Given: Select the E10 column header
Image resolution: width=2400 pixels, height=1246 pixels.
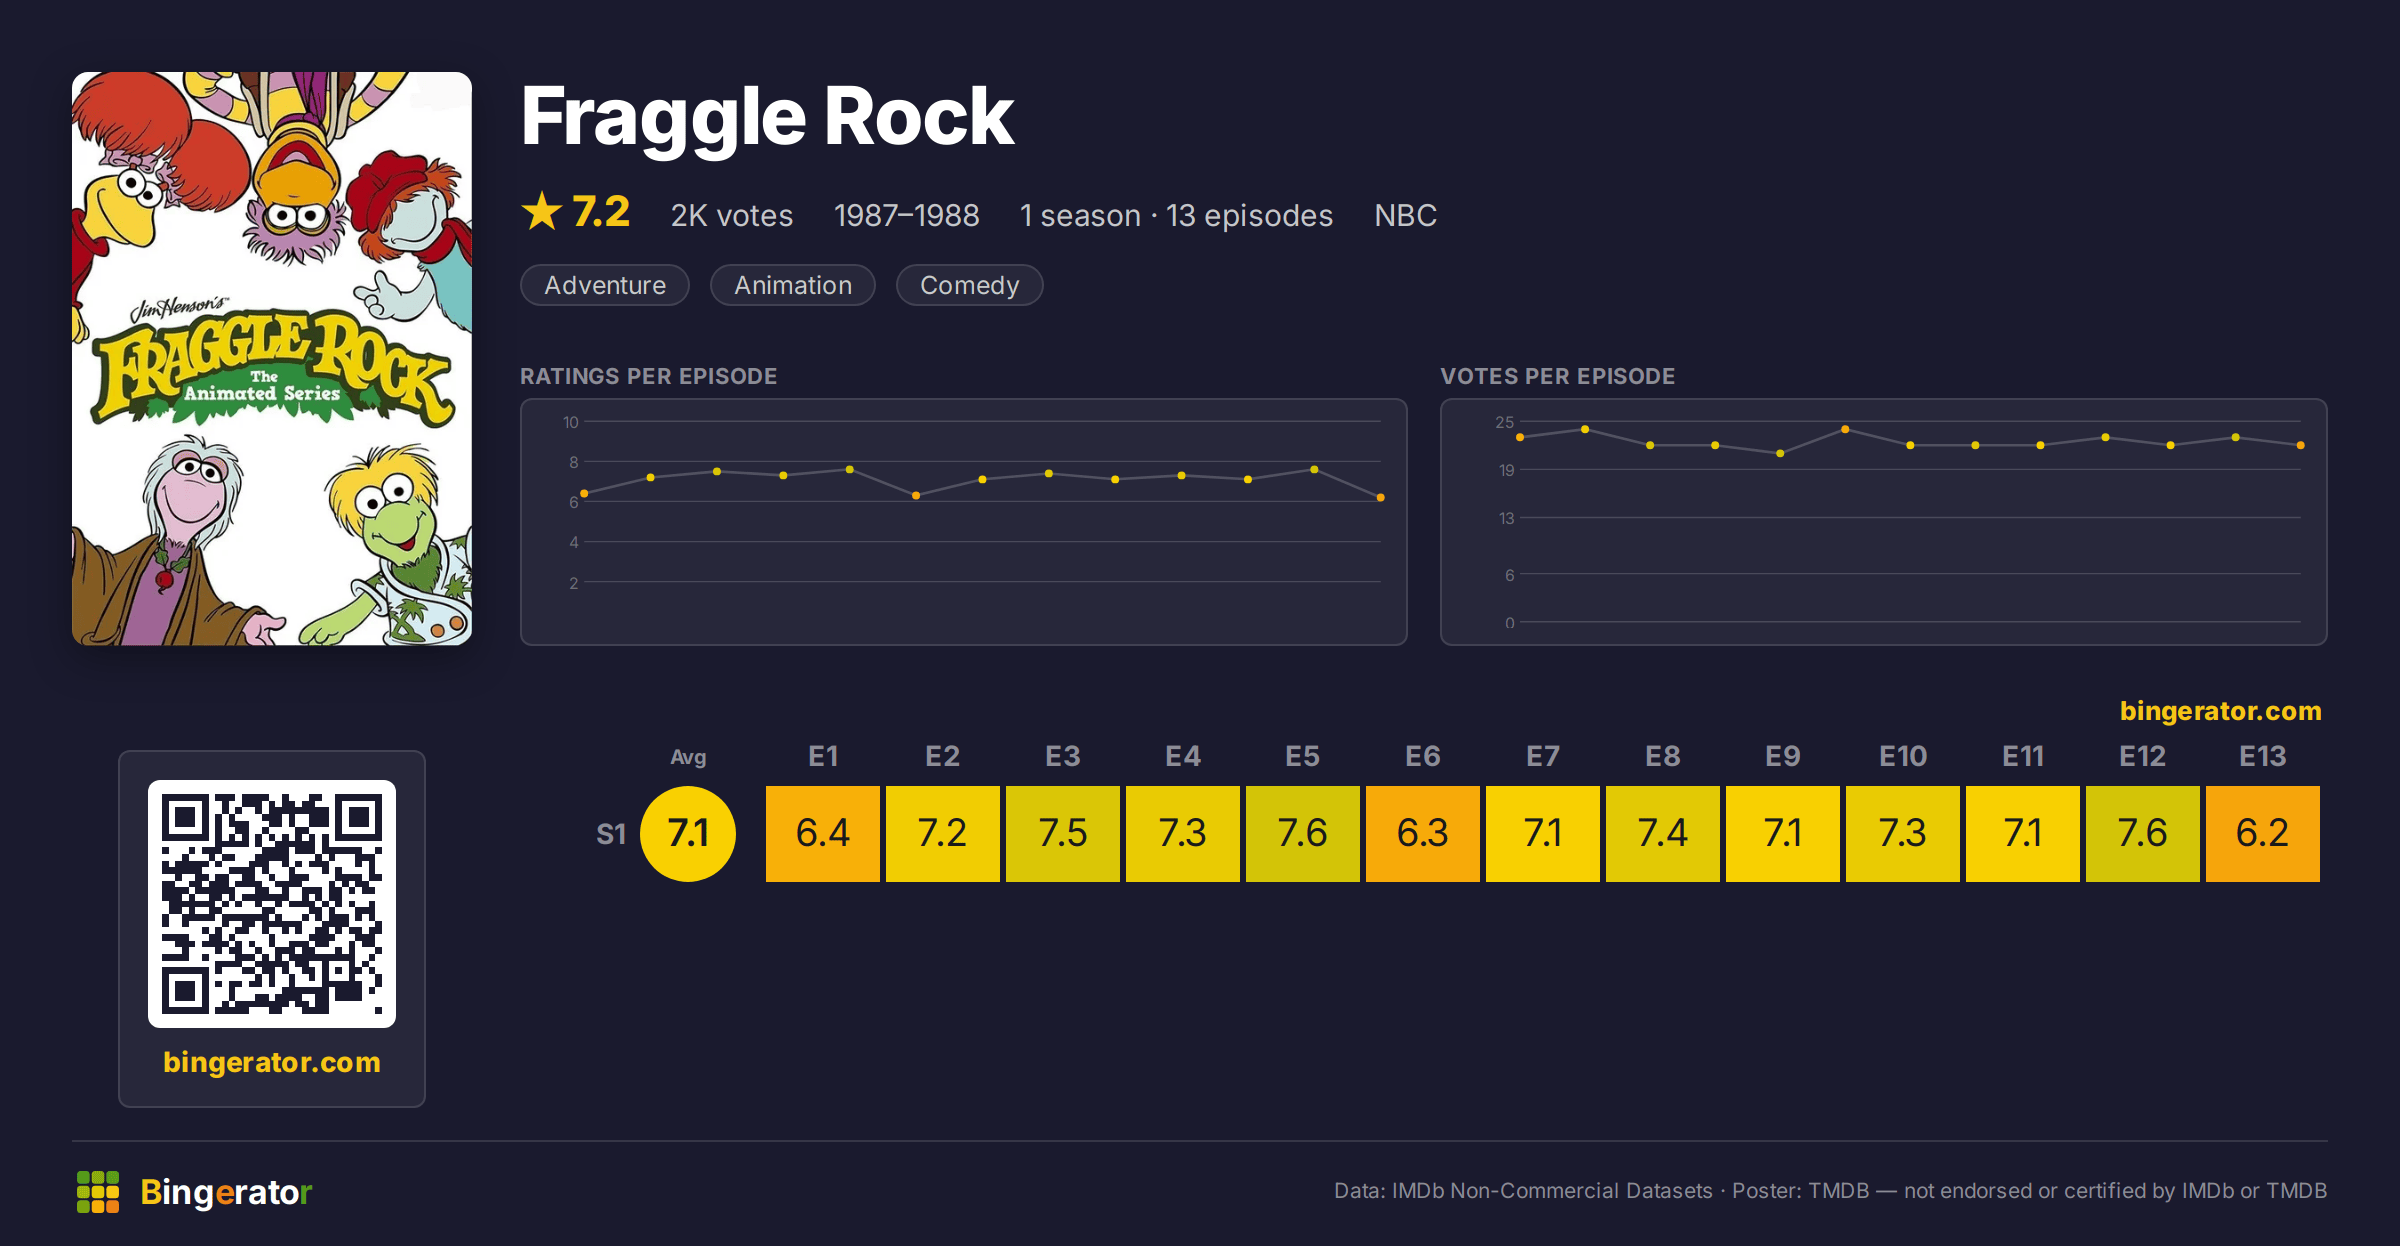Looking at the screenshot, I should 1903,756.
